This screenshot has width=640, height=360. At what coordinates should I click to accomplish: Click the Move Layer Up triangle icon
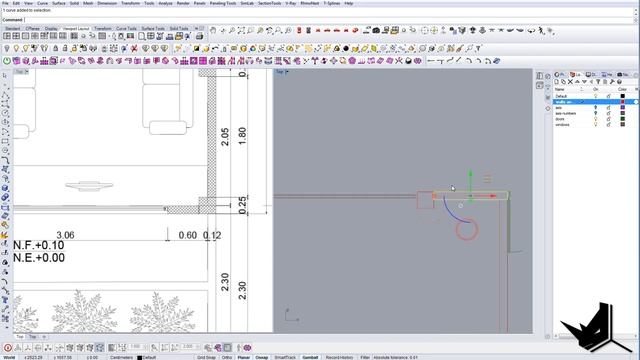click(x=577, y=82)
